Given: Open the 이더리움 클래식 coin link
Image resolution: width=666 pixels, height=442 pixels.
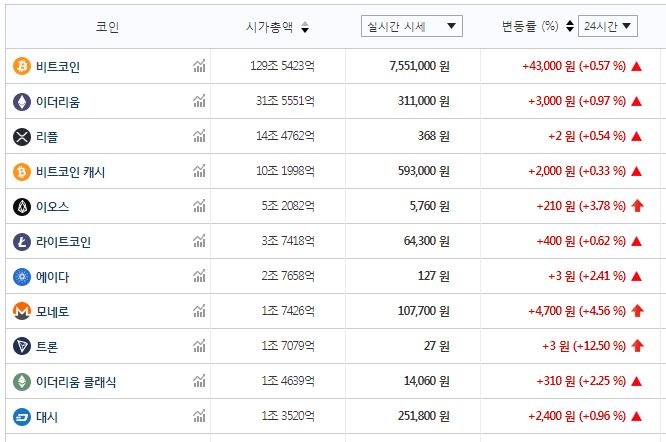Looking at the screenshot, I should click(76, 382).
